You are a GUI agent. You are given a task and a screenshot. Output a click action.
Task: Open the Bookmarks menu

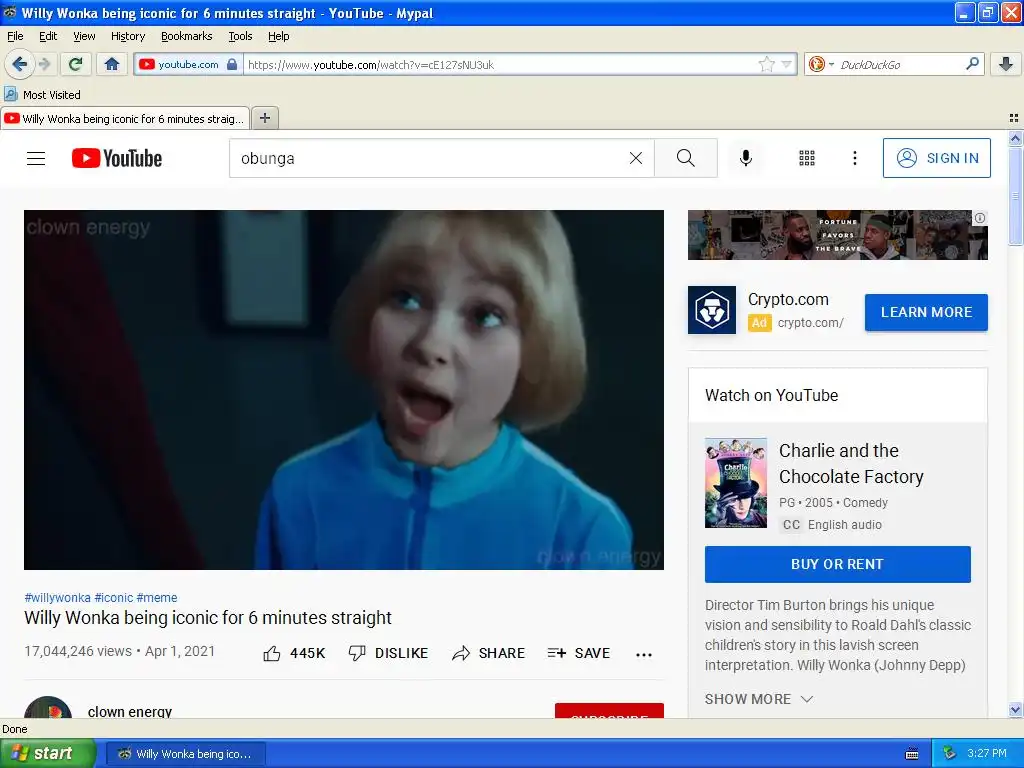(x=187, y=36)
